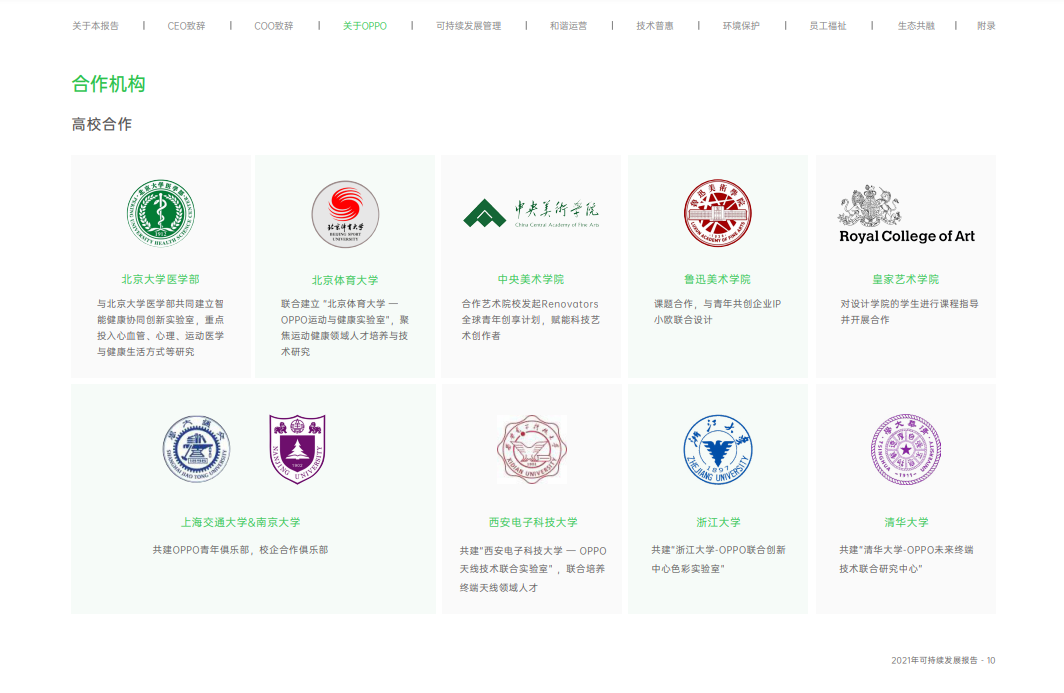The height and width of the screenshot is (693, 1064).
Task: Click the 西安电子科技大学 card title
Action: (x=533, y=522)
